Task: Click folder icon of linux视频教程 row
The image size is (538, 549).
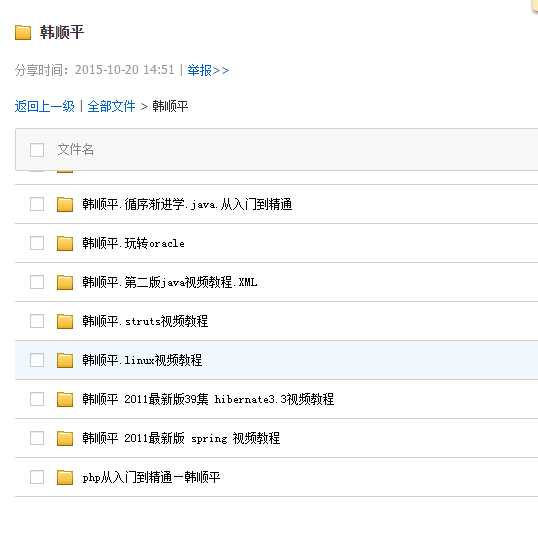Action: [x=65, y=360]
